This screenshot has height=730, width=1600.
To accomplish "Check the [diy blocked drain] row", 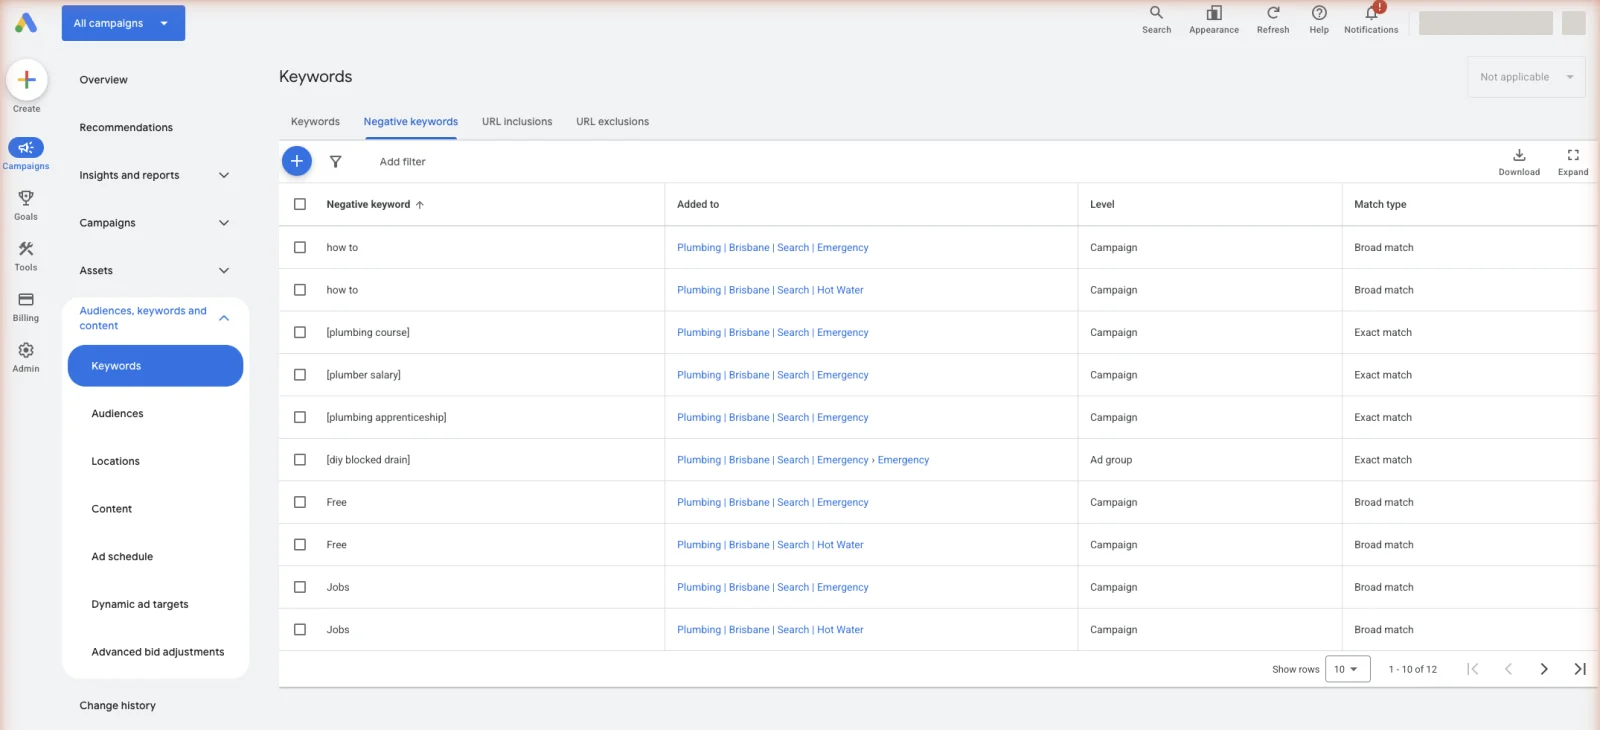I will click(x=300, y=460).
